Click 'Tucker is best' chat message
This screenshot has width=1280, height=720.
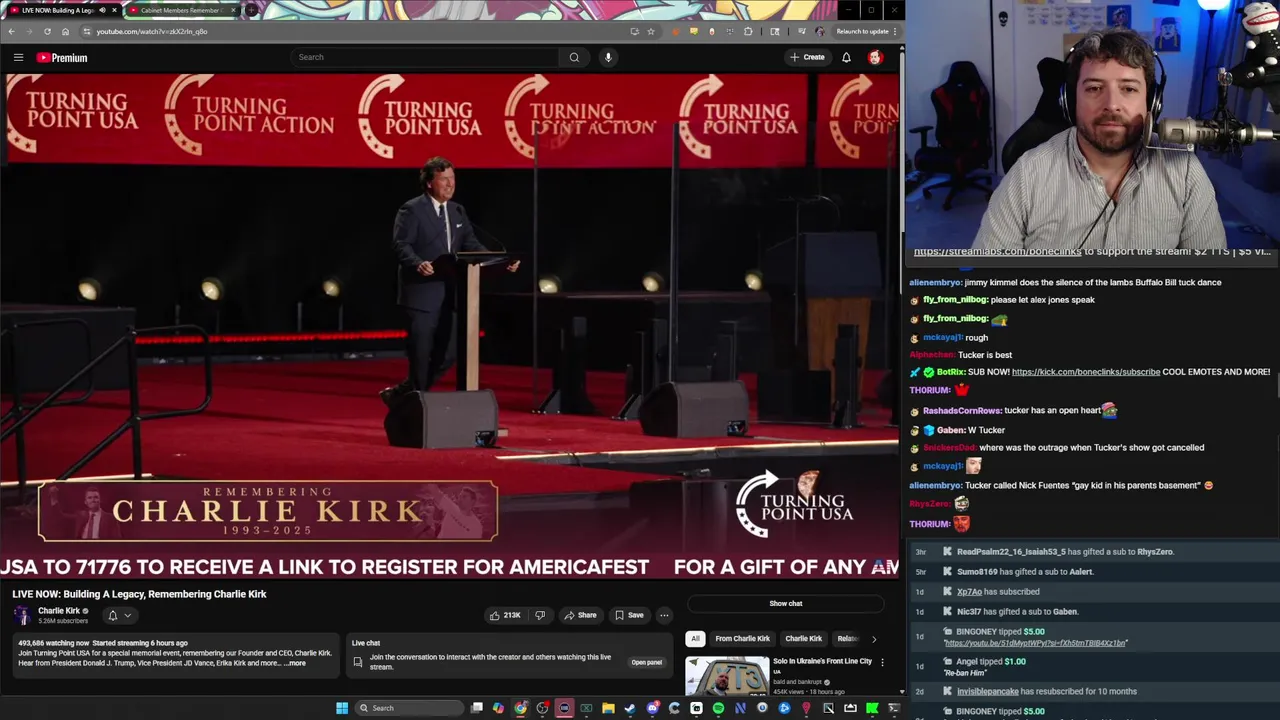pyautogui.click(x=984, y=355)
